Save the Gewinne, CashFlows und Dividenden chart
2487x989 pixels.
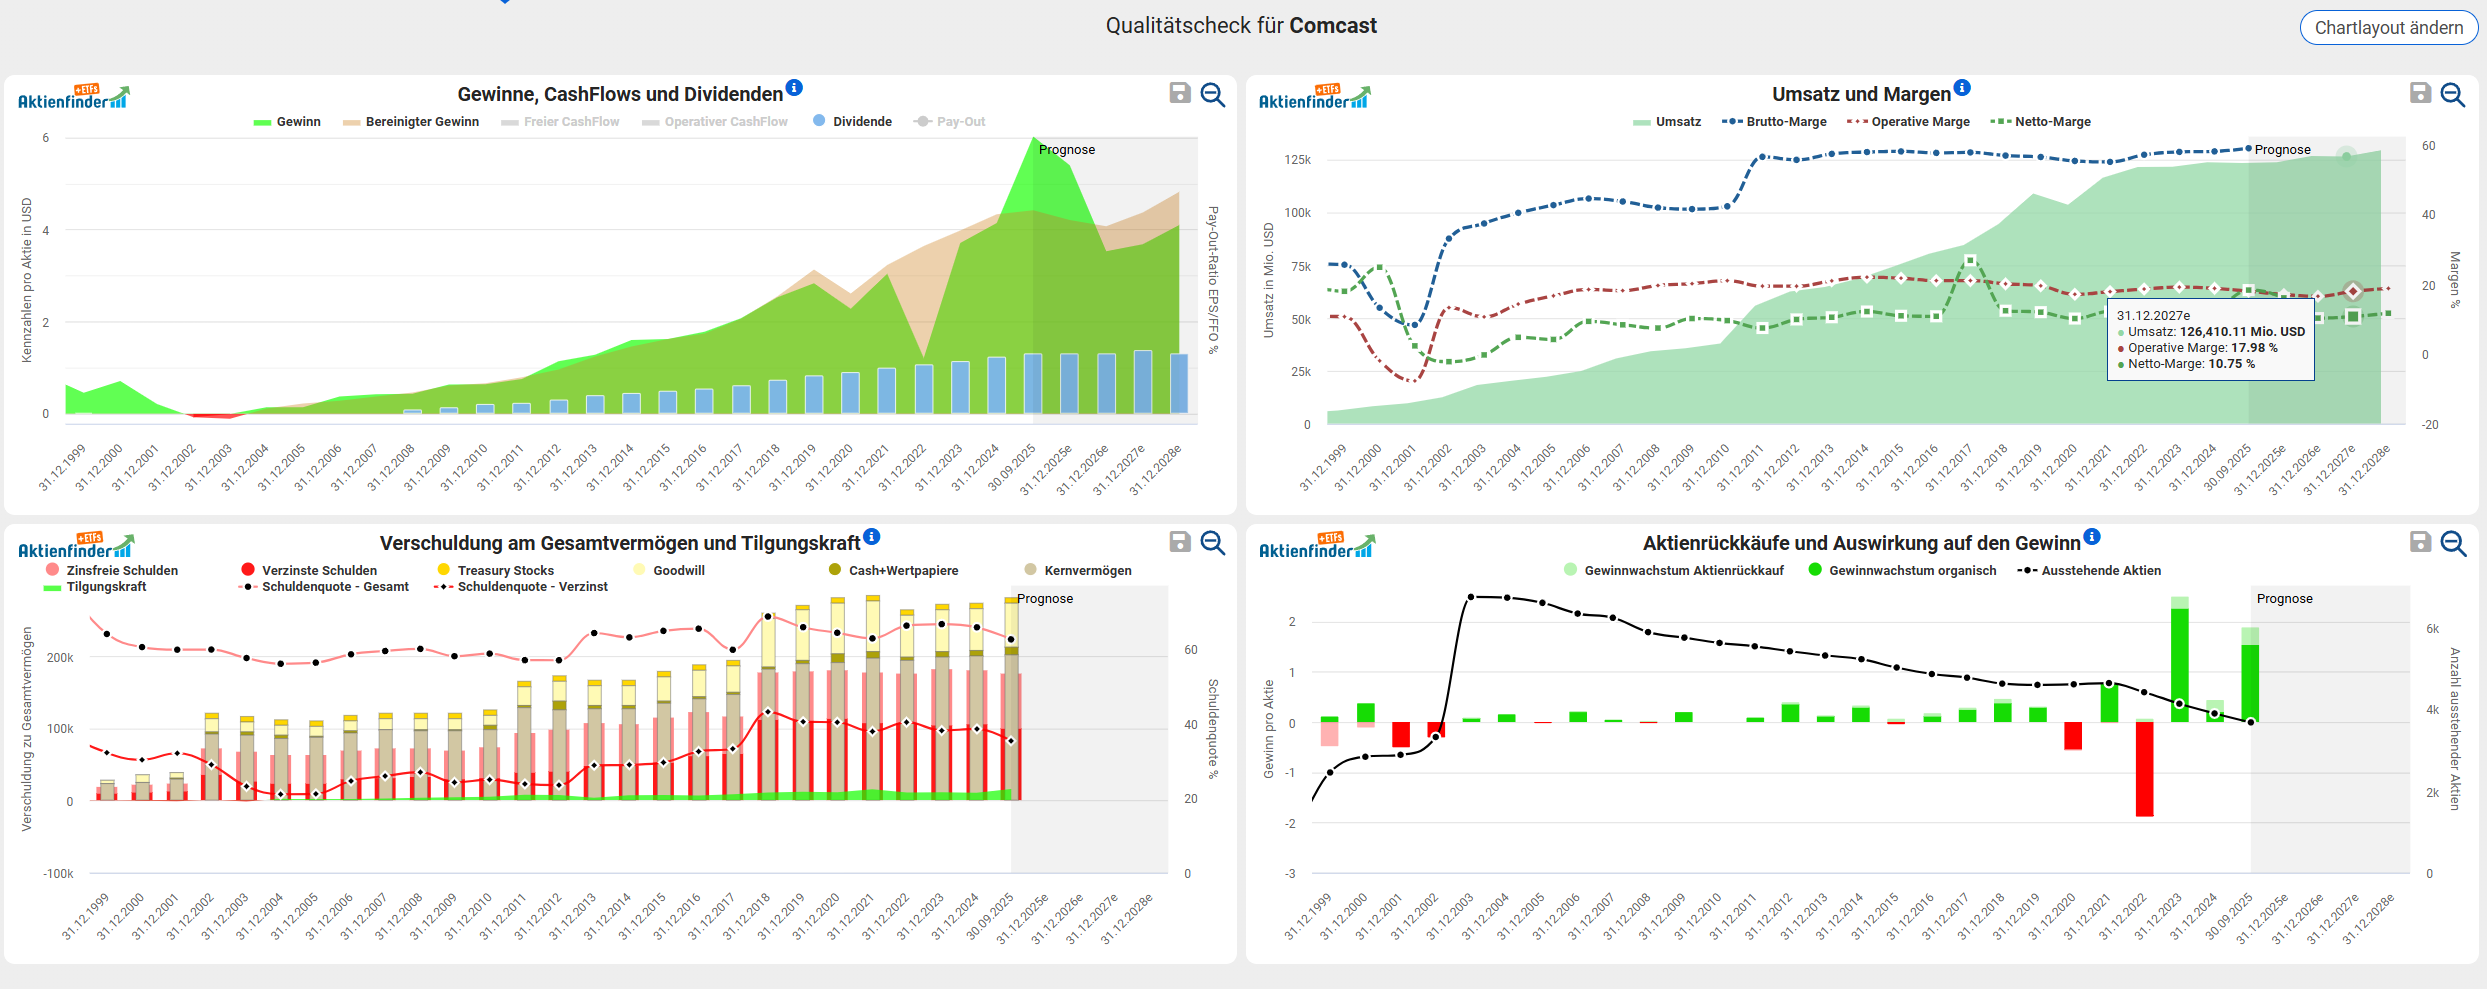pos(1180,93)
